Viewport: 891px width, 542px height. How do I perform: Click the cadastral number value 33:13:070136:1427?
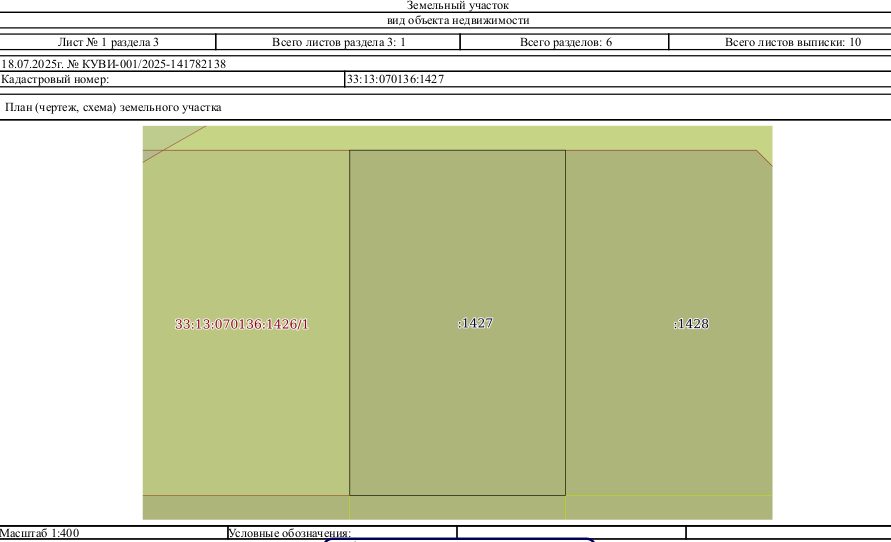click(x=395, y=80)
